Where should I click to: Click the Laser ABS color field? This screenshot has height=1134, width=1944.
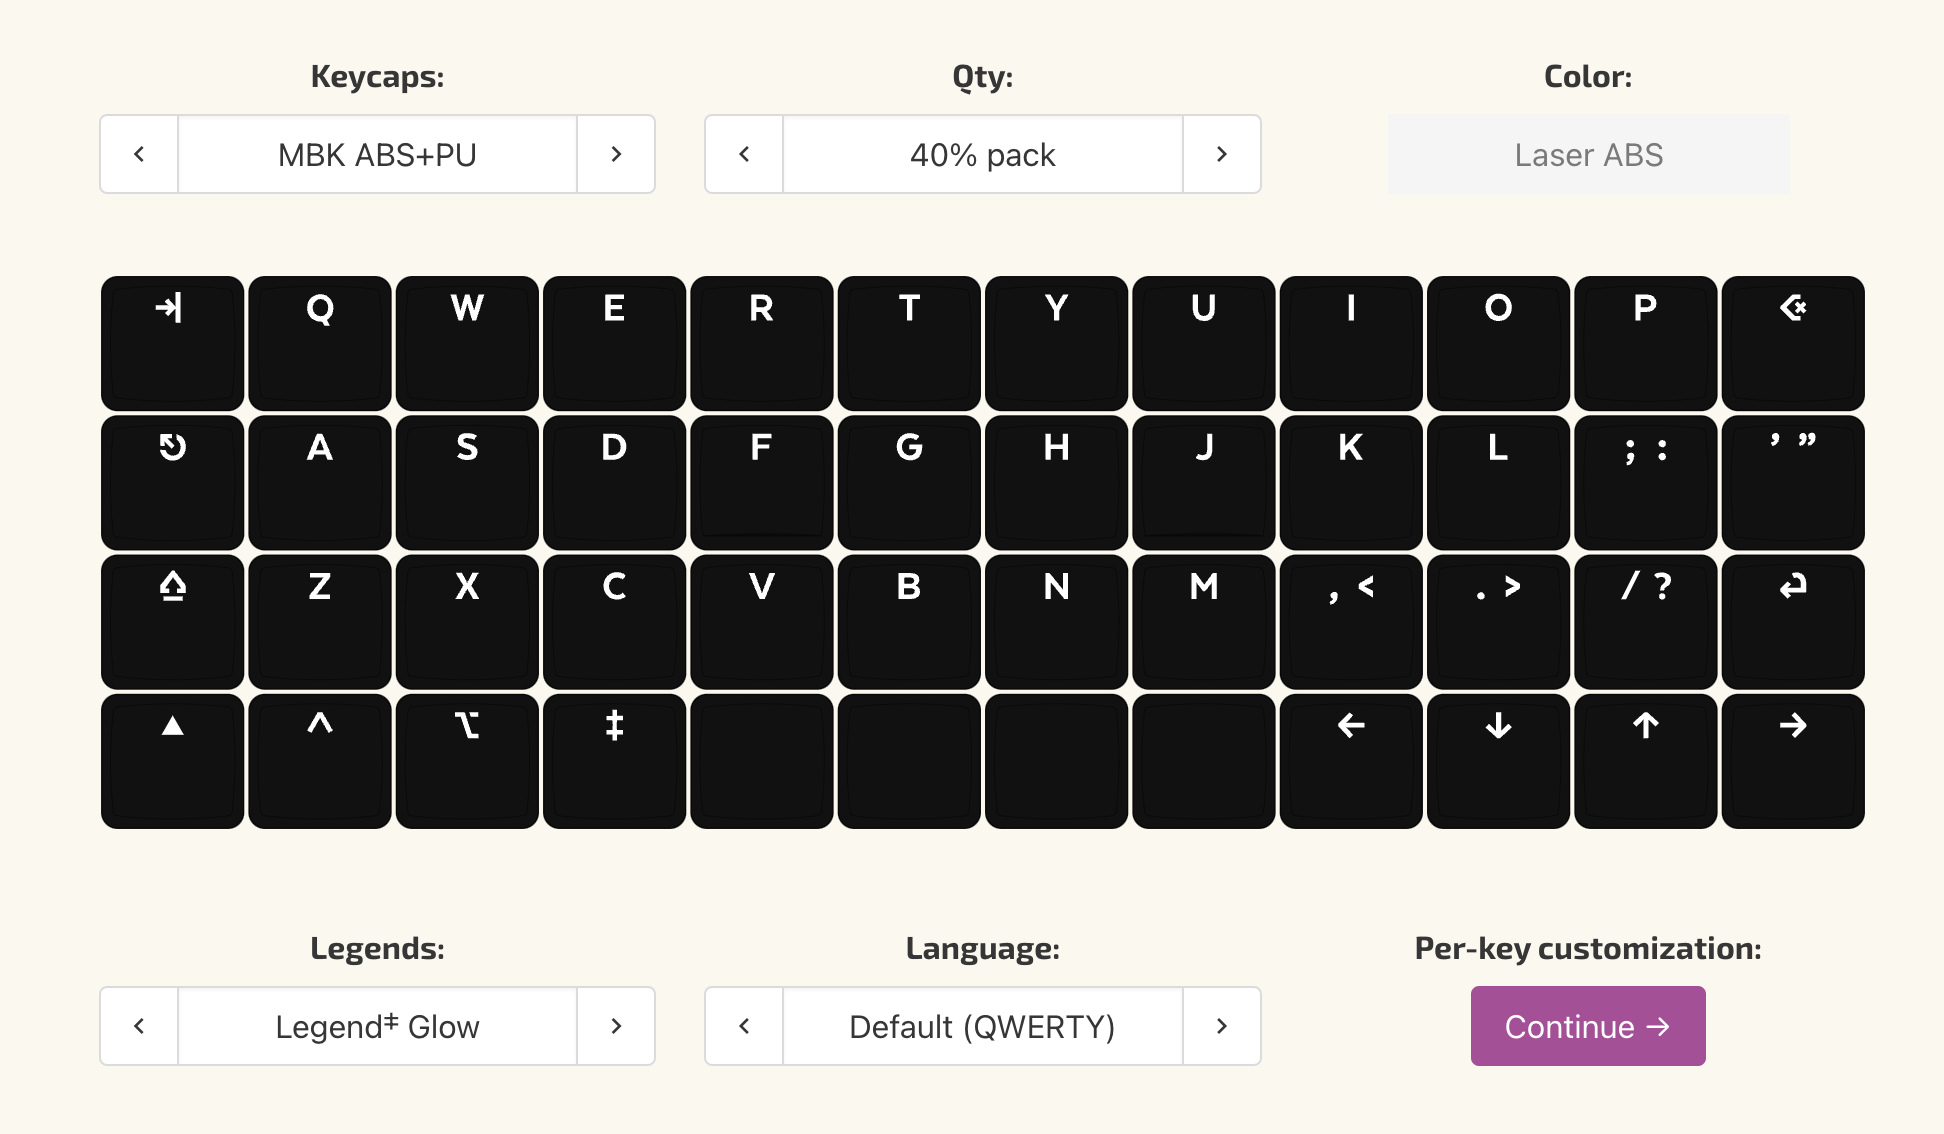1588,154
